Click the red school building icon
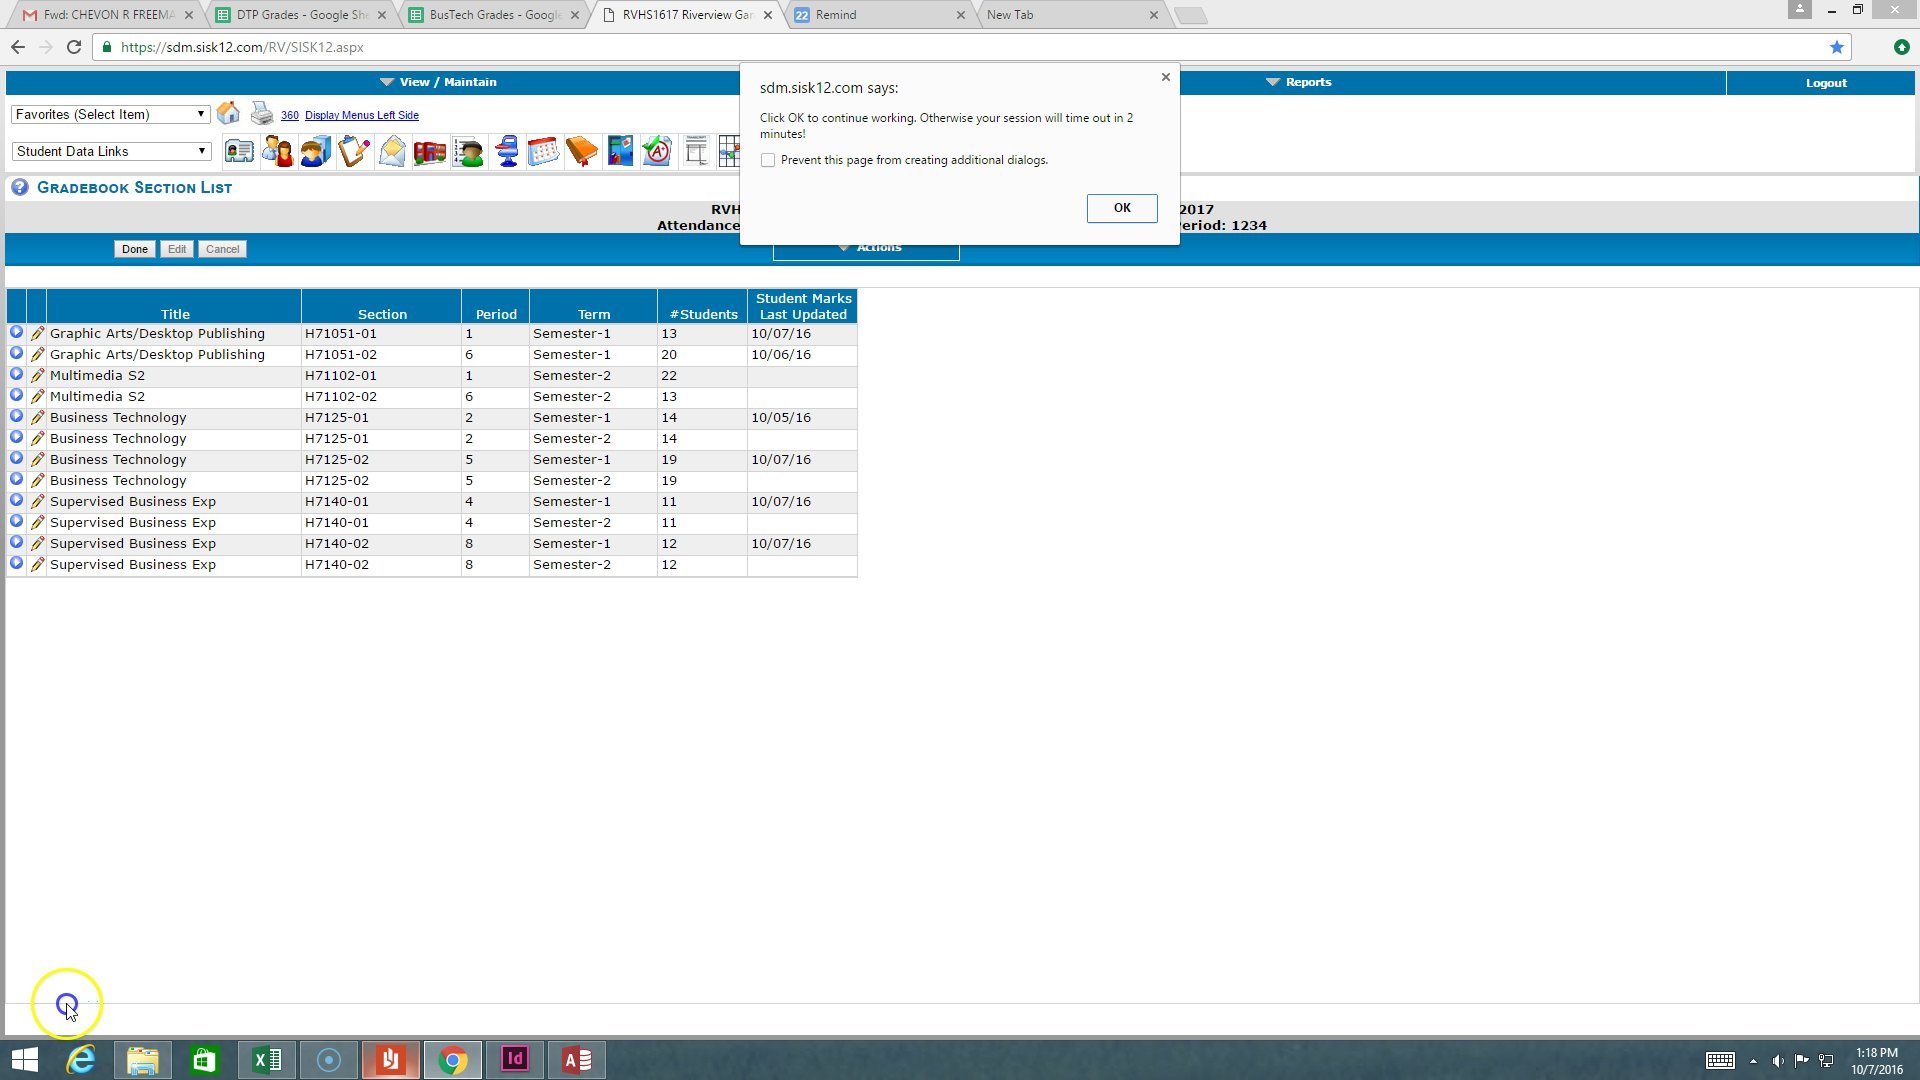Screen dimensions: 1920x1080 point(430,151)
